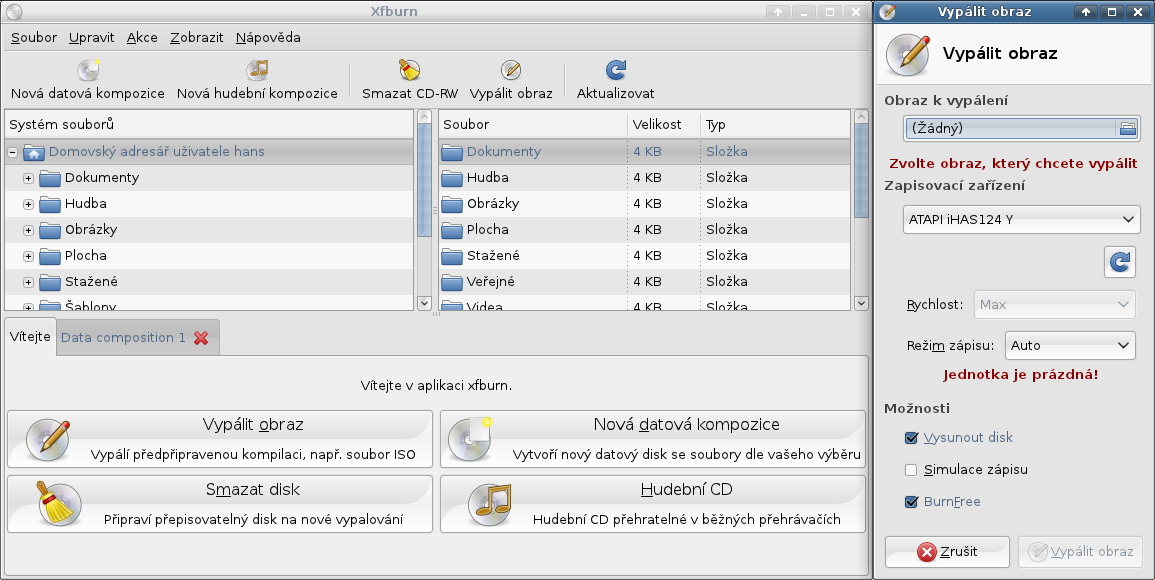Click the Systém souborů column header
1155x580 pixels.
209,125
